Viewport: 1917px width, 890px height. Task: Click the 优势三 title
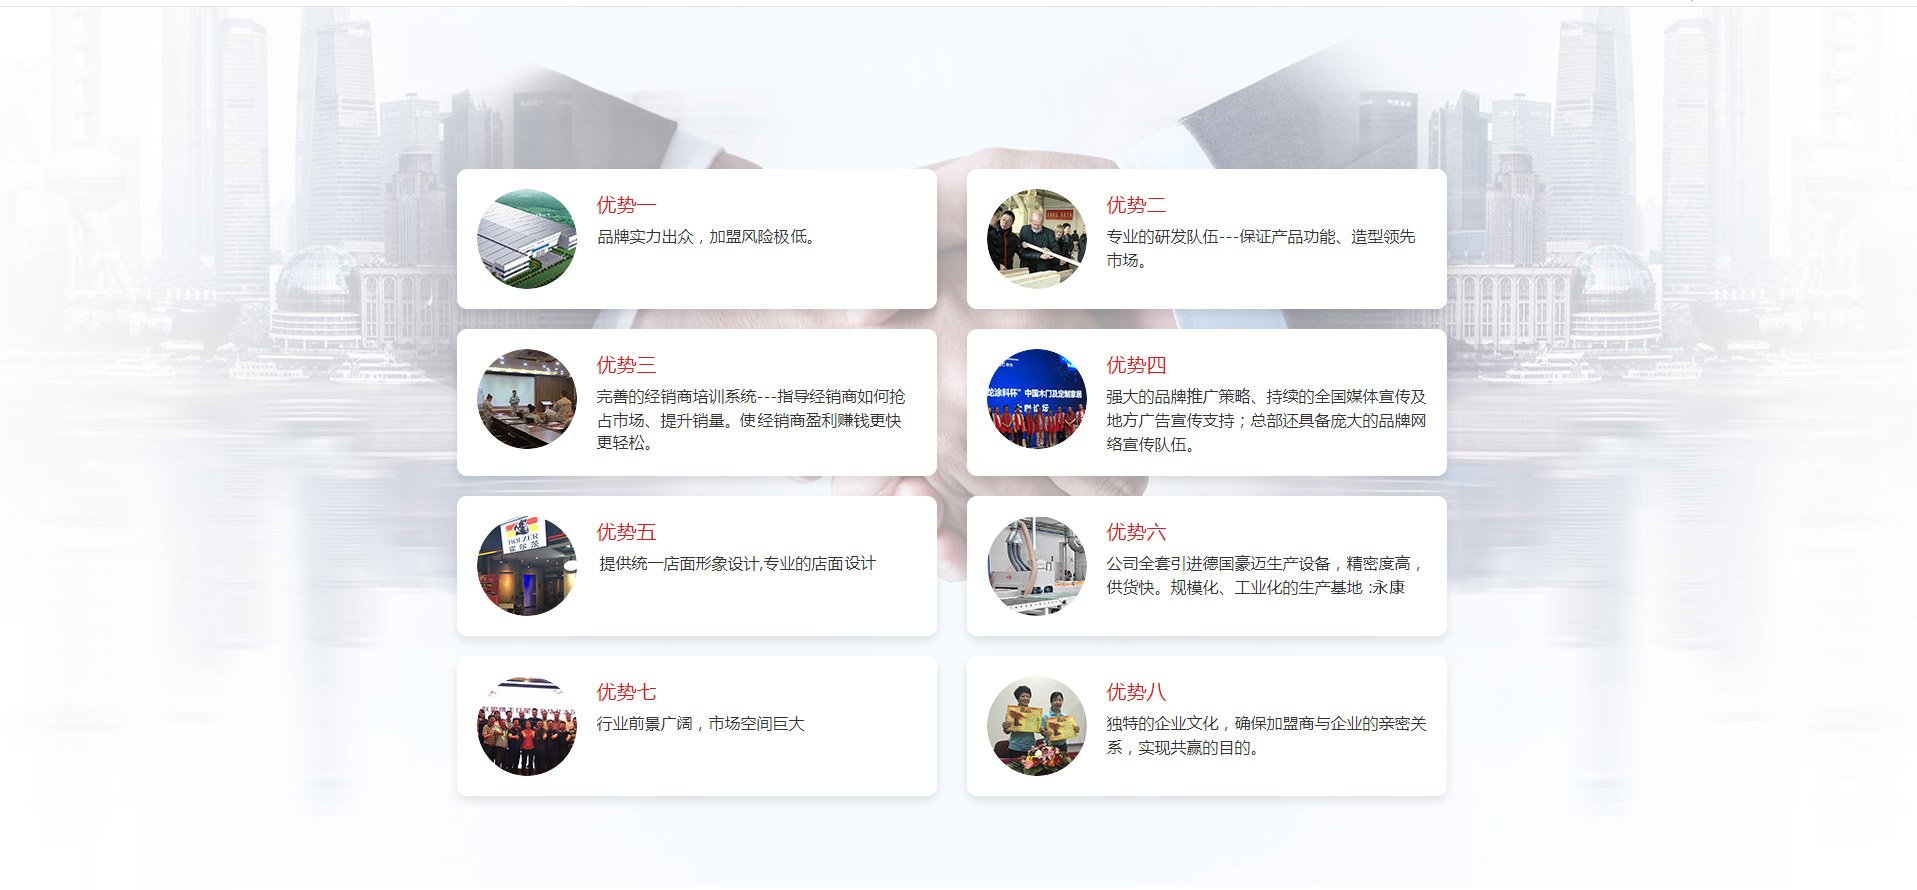click(626, 365)
